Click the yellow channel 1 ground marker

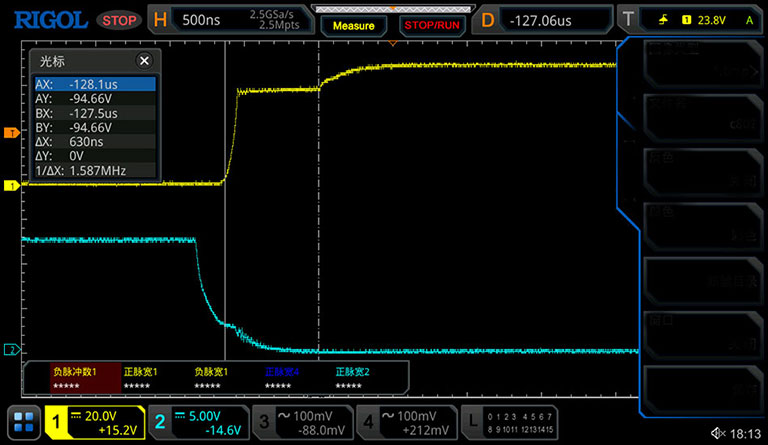(x=11, y=186)
